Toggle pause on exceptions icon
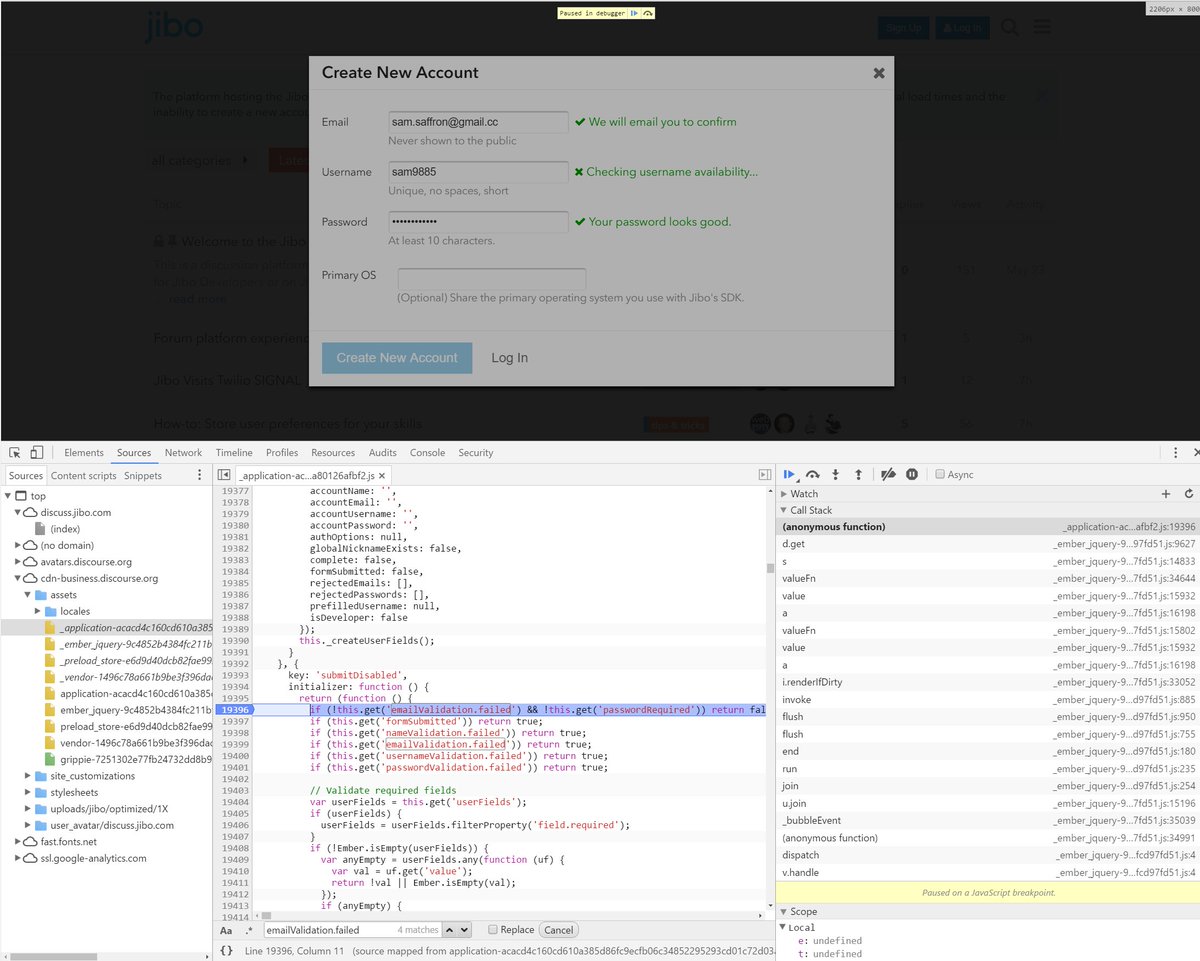Image resolution: width=1200 pixels, height=961 pixels. tap(912, 475)
